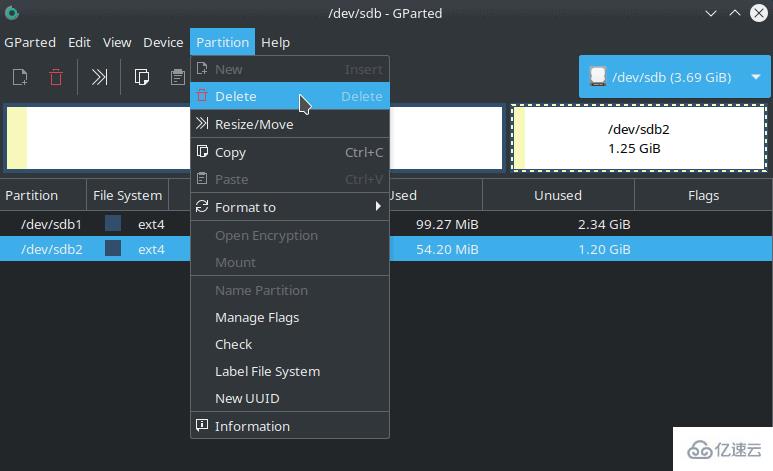Open partition Information menu entry
Screen dimensions: 773x471
pos(290,426)
